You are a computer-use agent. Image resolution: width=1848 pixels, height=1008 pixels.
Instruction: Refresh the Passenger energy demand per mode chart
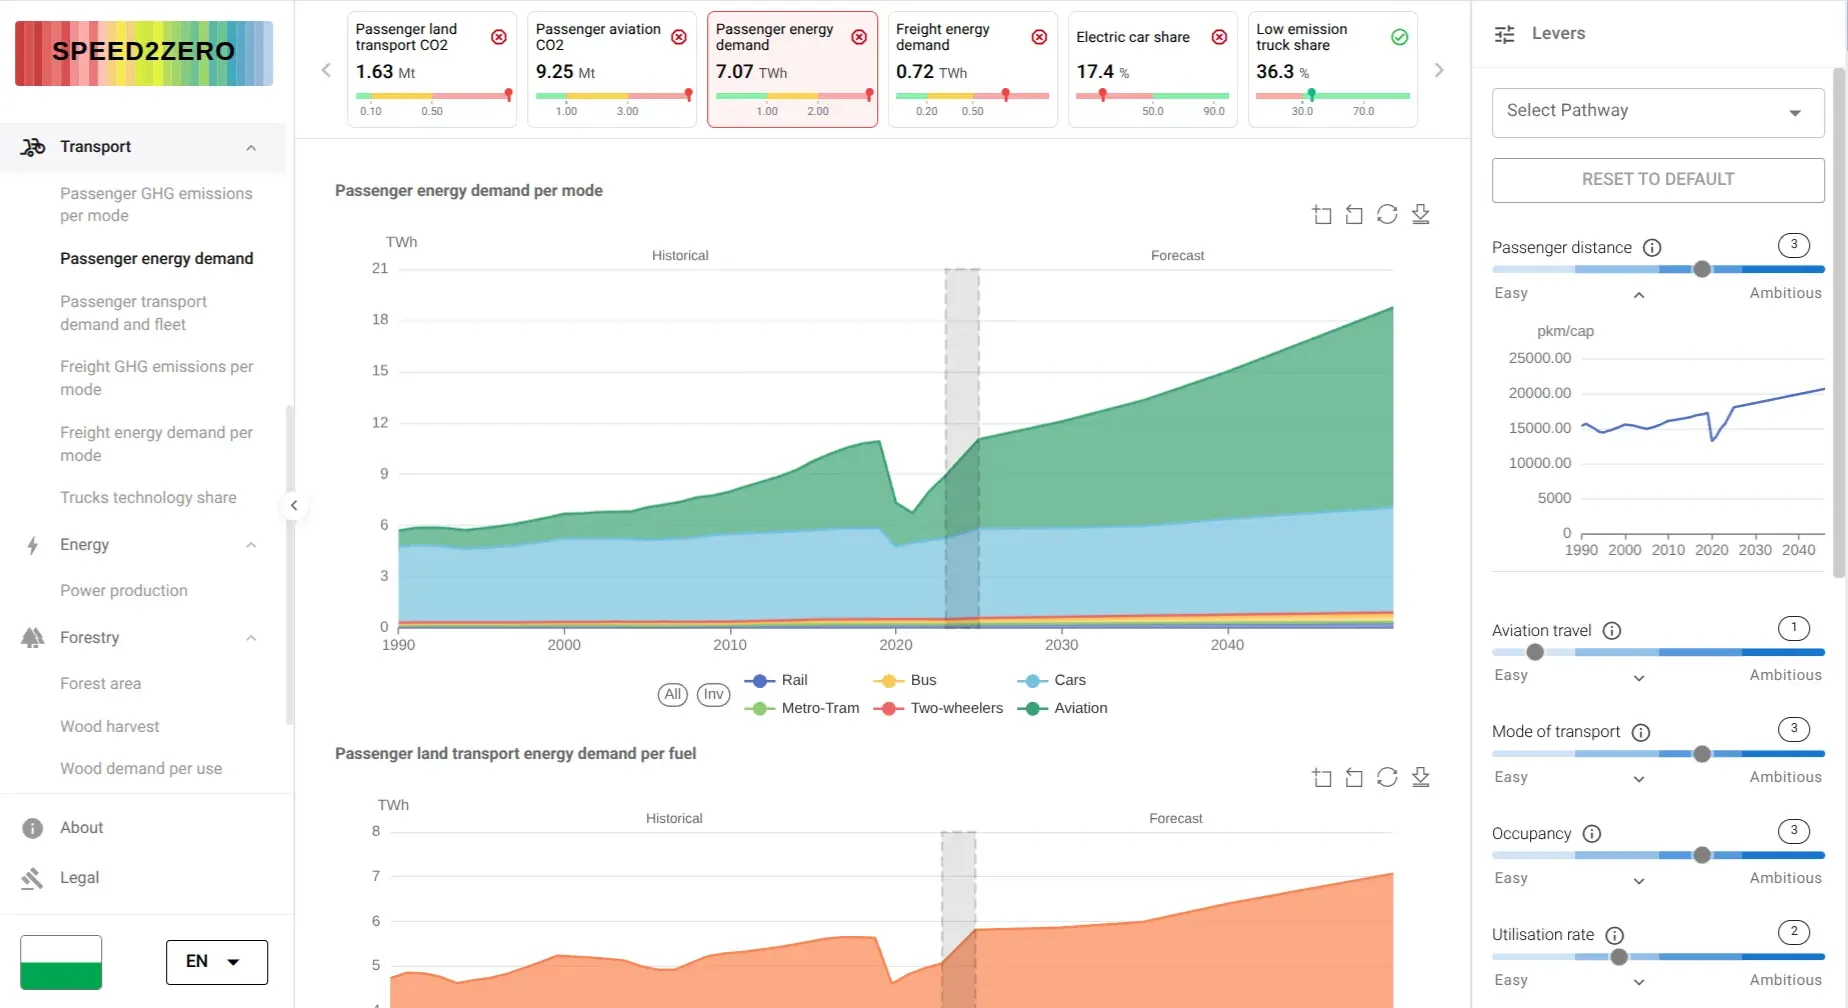tap(1387, 214)
